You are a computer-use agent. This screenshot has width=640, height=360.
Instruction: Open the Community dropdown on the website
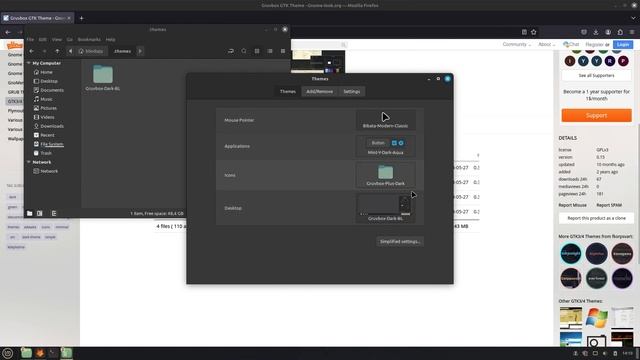click(516, 44)
